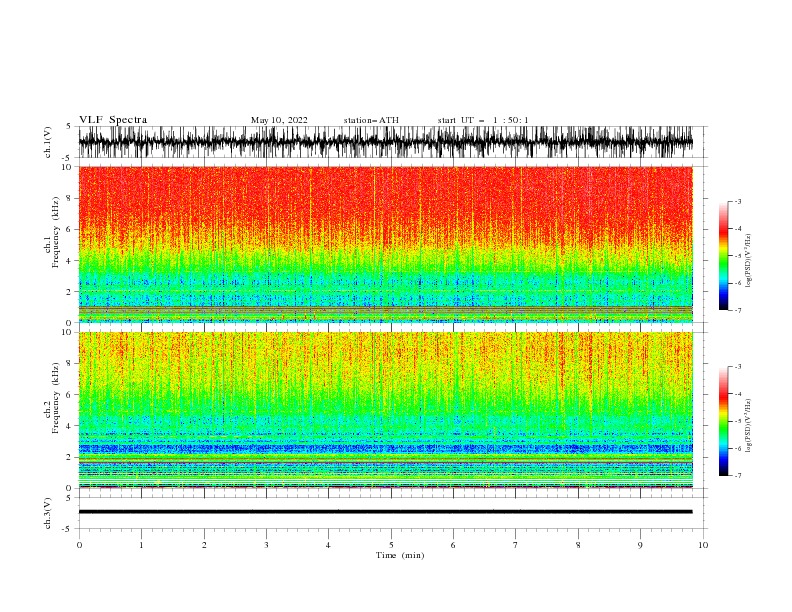Click the "-3" label on ch.1 colorbar
792x612 pixels.
pos(737,201)
